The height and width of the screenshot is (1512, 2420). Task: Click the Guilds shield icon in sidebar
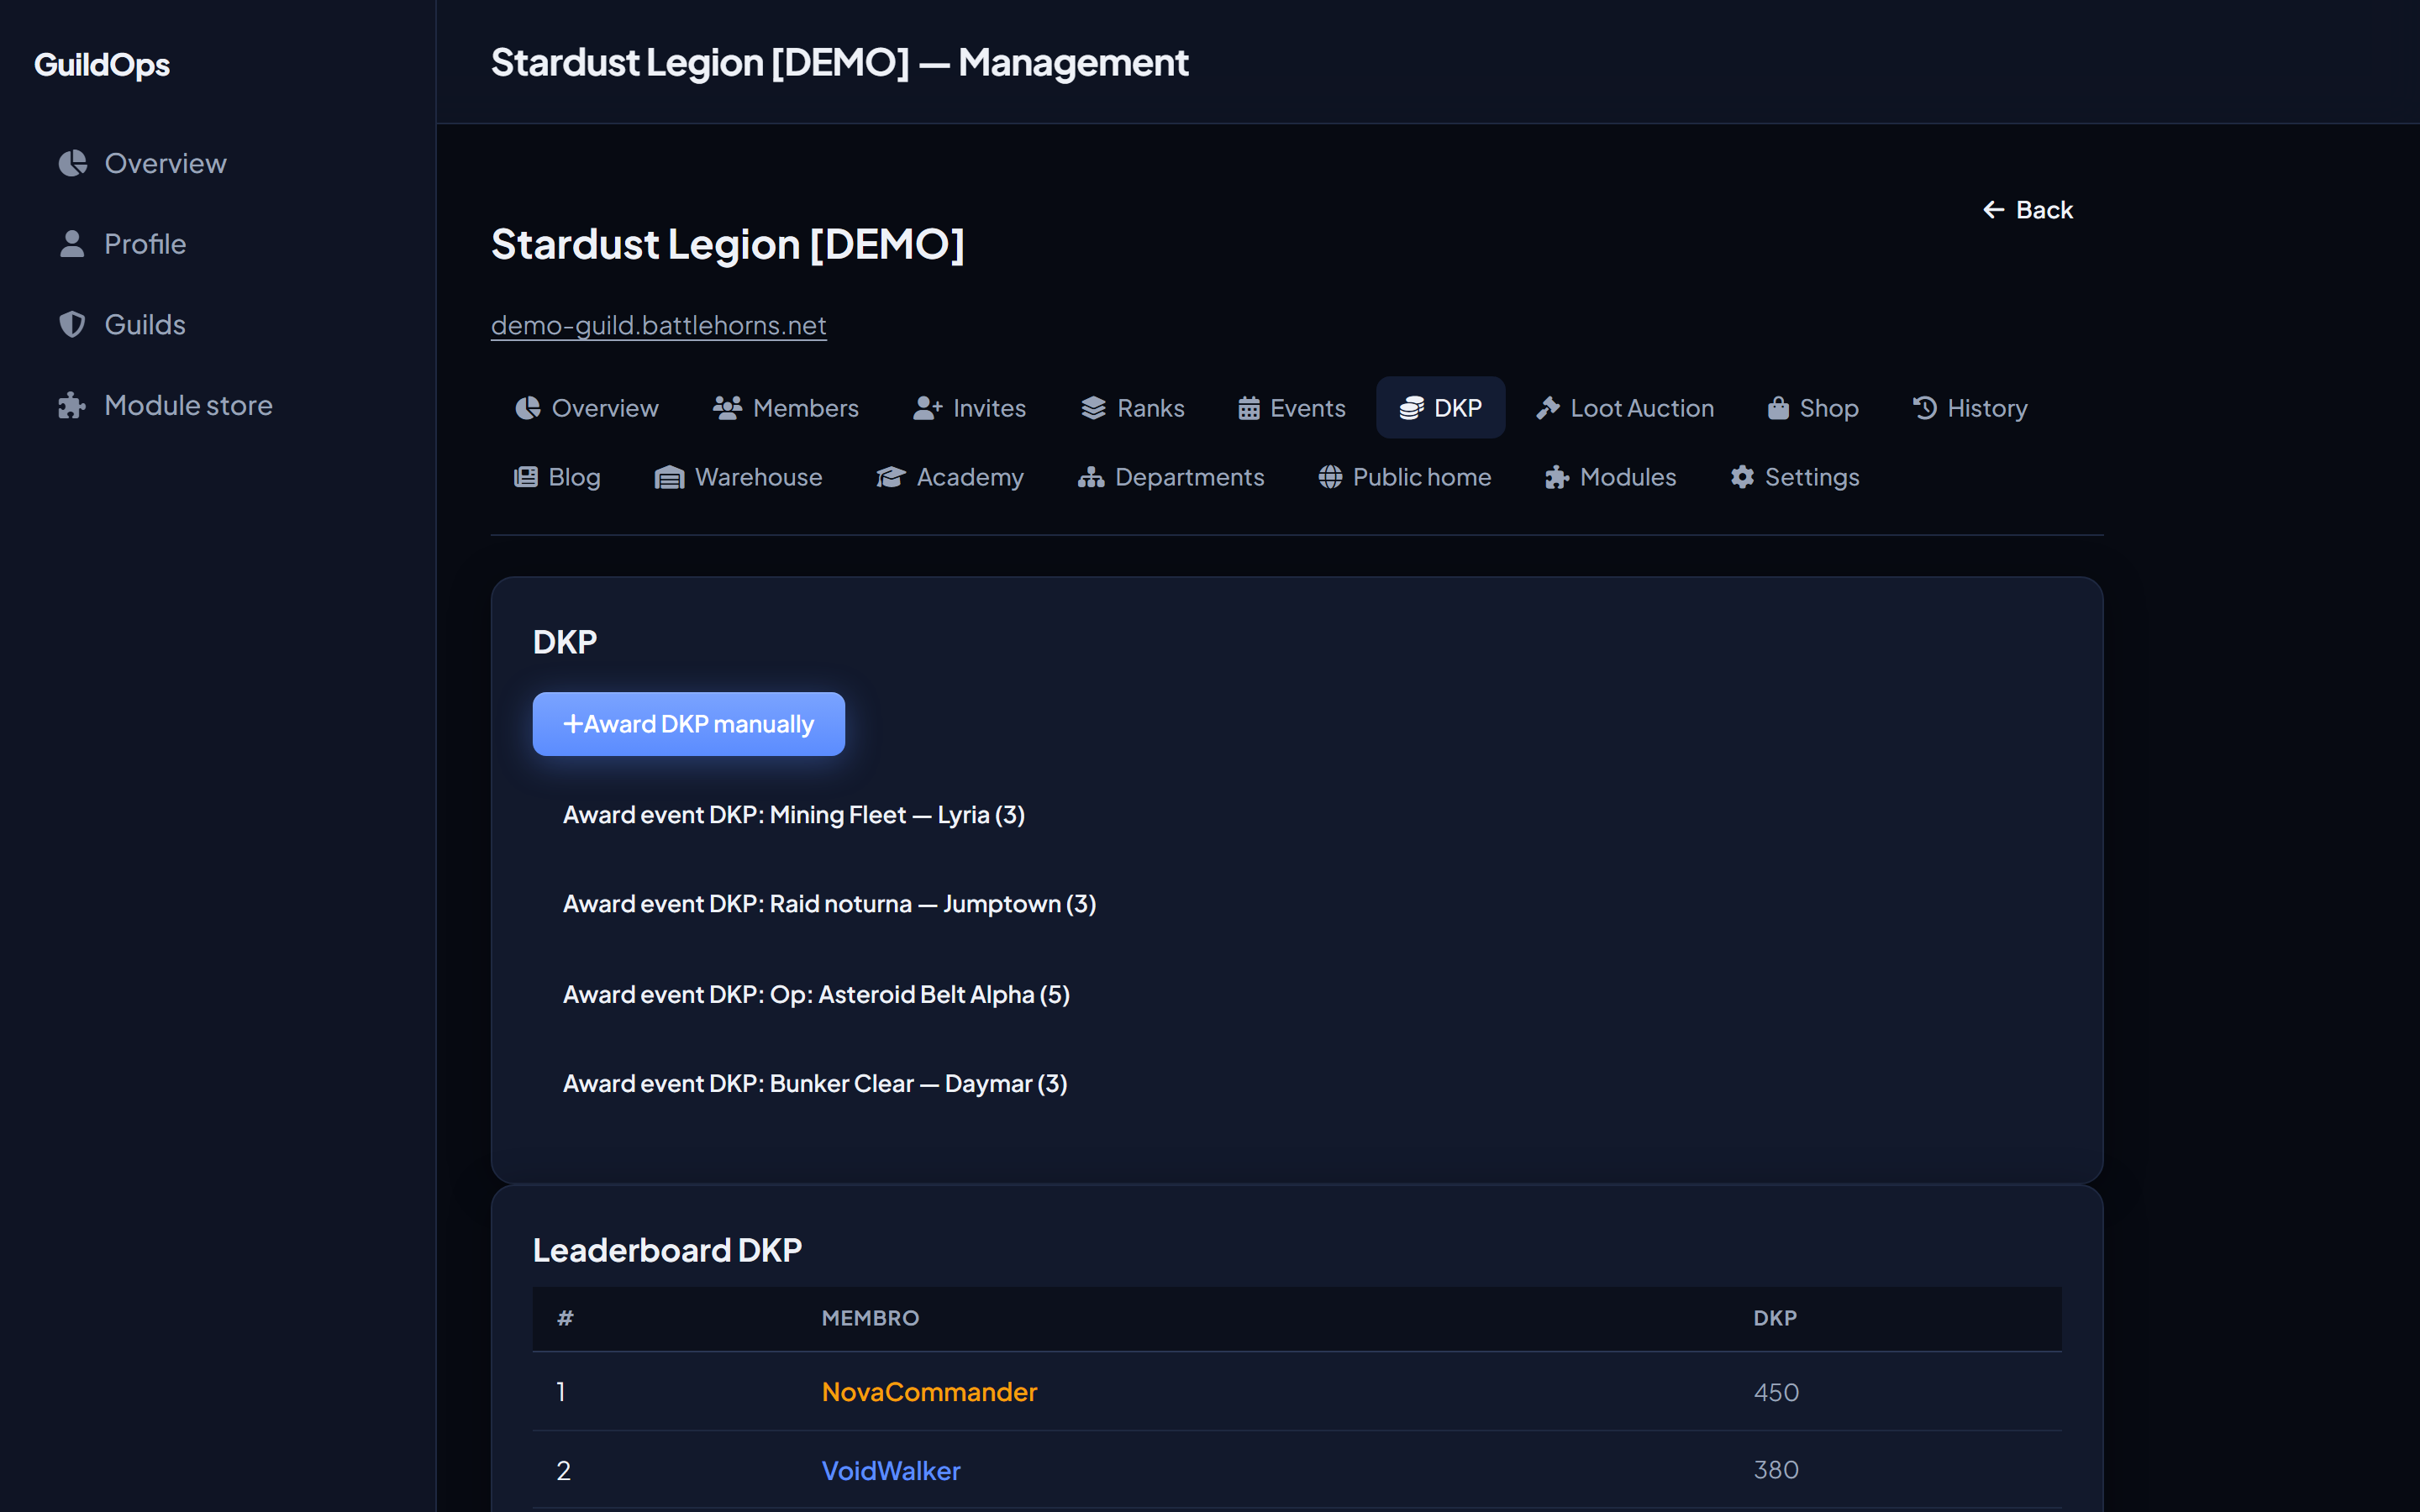pos(72,324)
